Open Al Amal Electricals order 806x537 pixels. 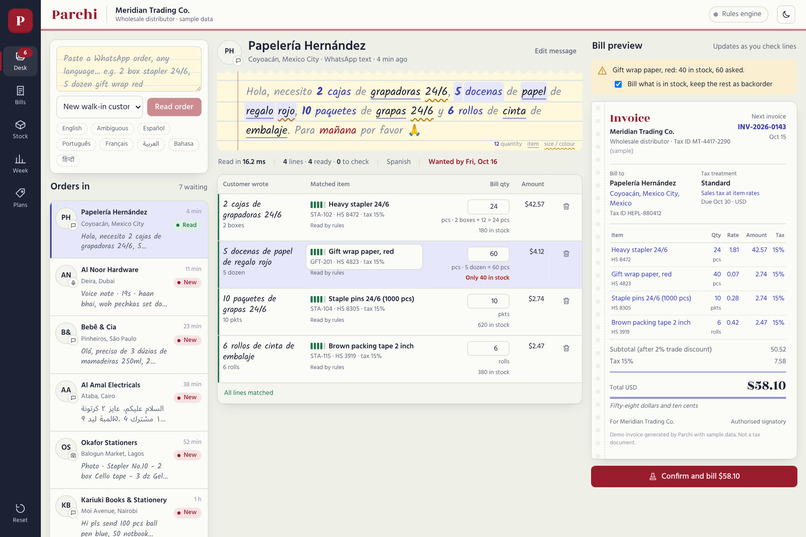129,403
